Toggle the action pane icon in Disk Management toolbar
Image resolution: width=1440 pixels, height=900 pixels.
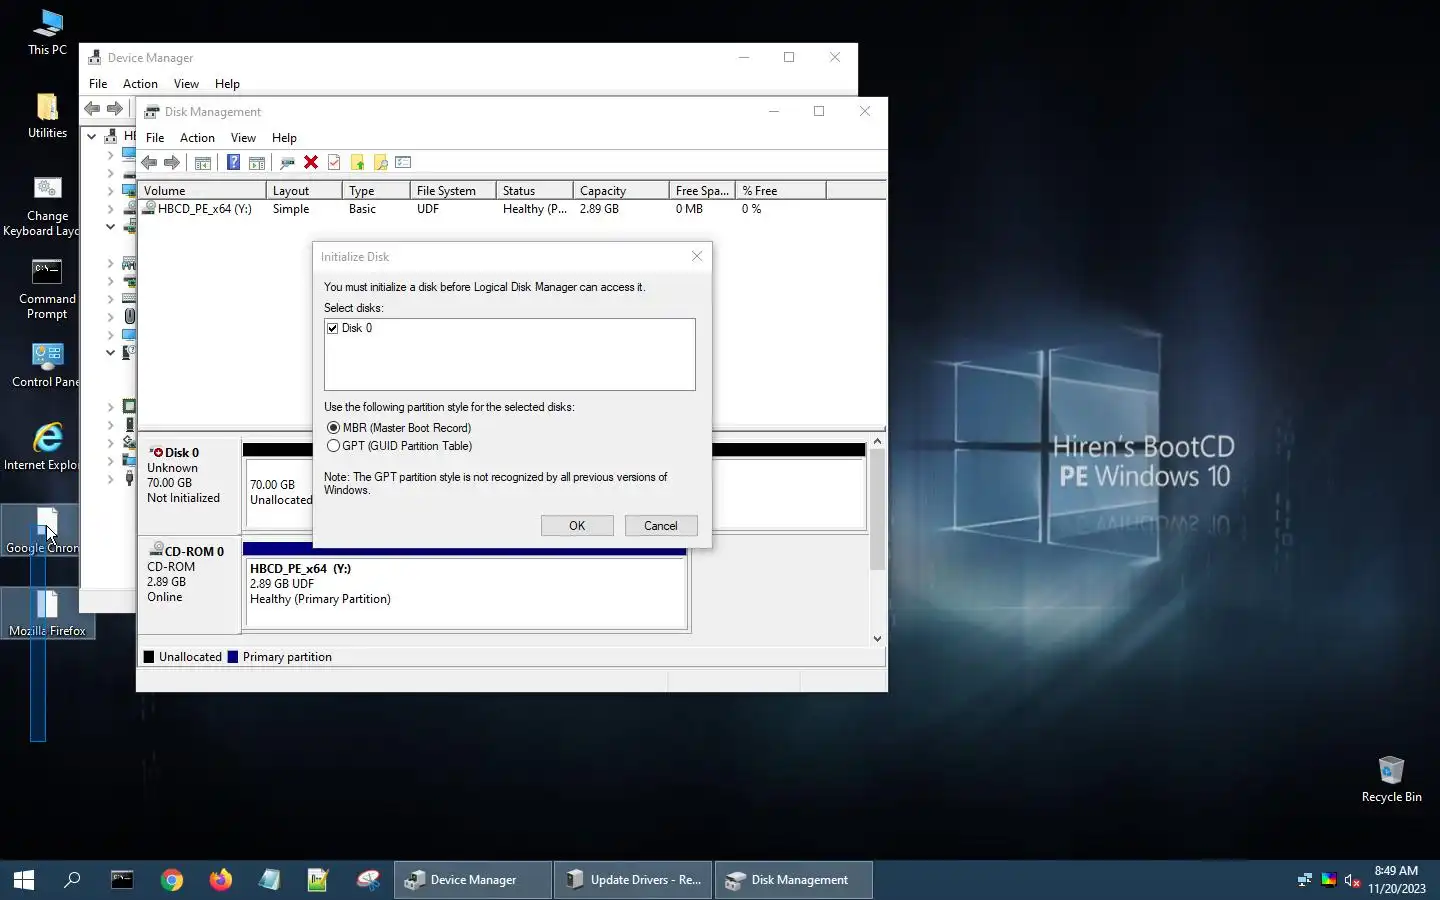coord(257,163)
